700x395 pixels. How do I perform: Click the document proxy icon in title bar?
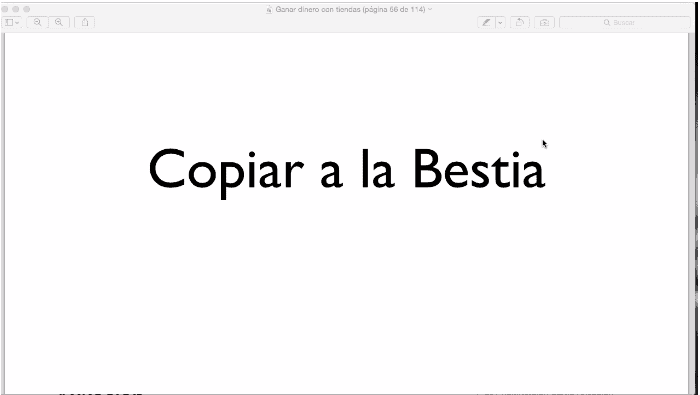(x=269, y=9)
